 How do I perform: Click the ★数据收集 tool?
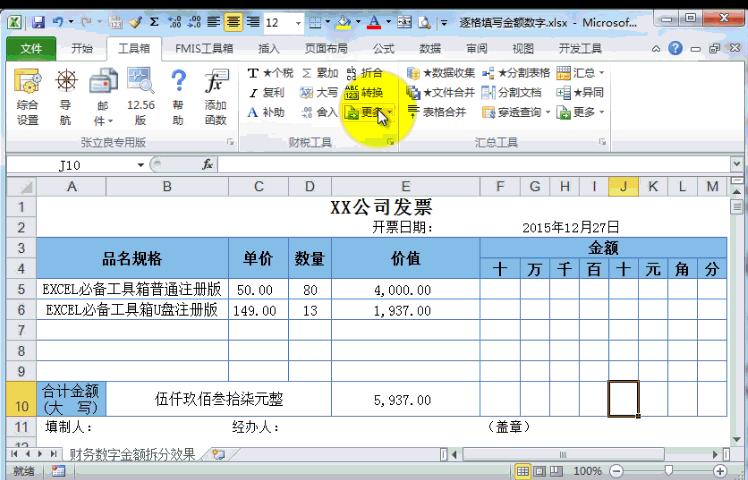click(x=441, y=73)
